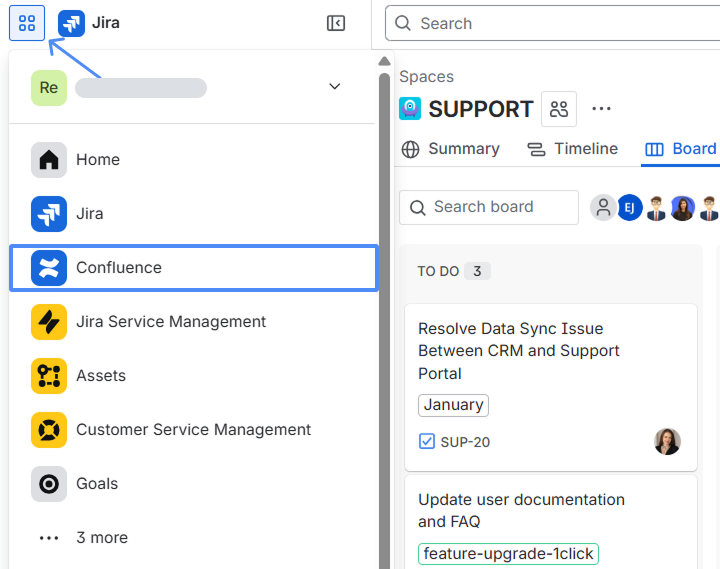Click the team members icon beside SUPPORT
This screenshot has height=569, width=720.
pos(559,109)
